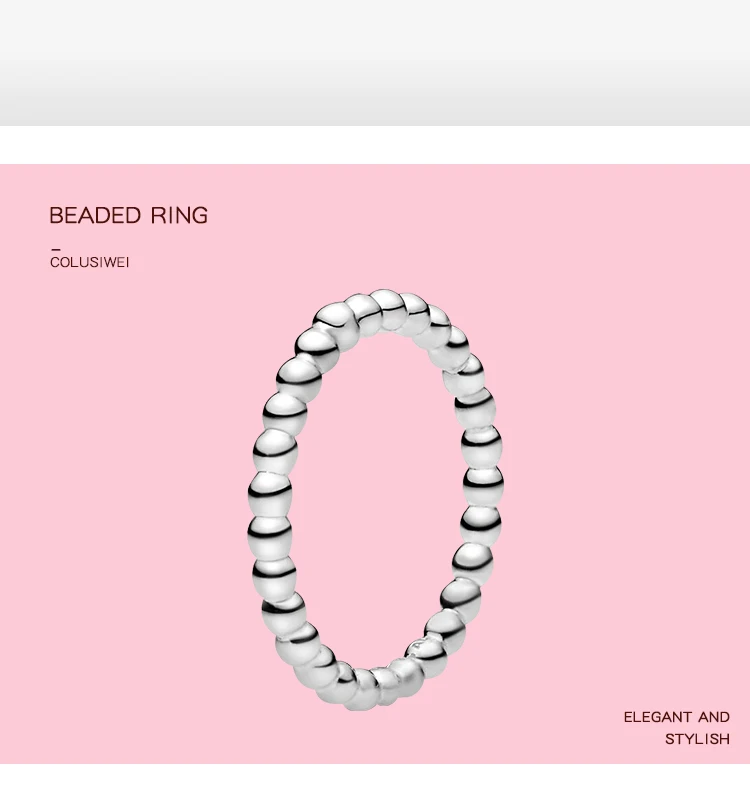Click the word BEADED in the heading
The width and height of the screenshot is (750, 786).
95,216
